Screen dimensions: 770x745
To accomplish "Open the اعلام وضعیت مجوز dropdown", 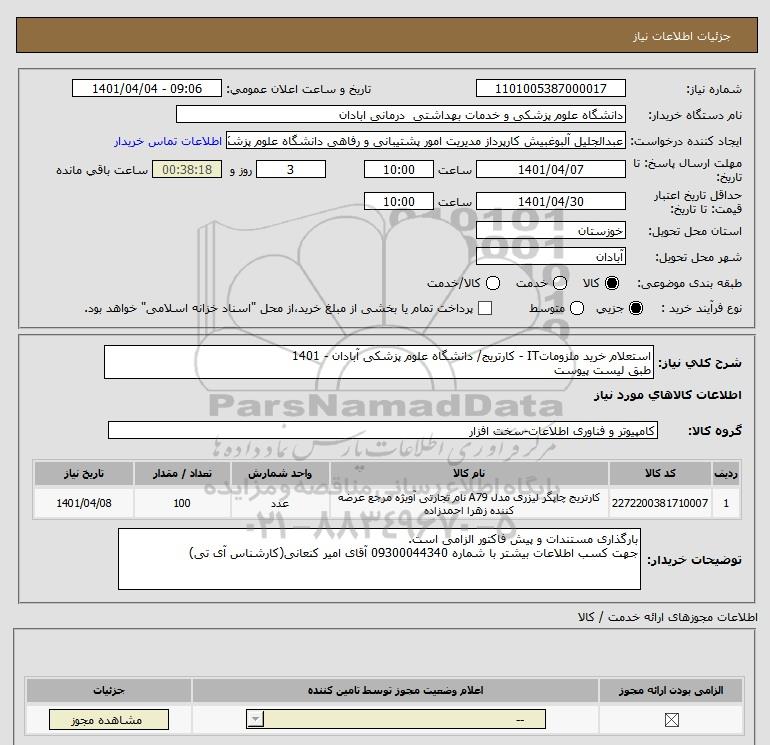I will pos(396,720).
